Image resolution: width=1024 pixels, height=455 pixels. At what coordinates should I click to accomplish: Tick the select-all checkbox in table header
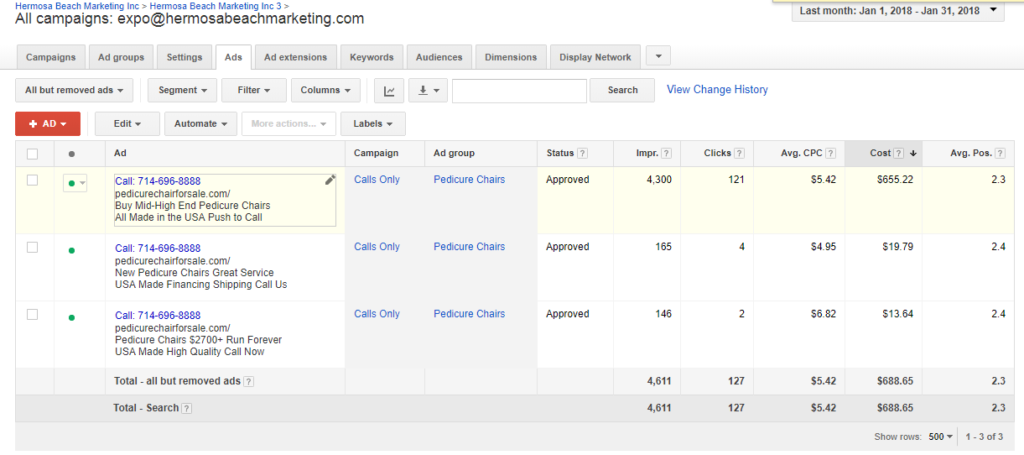pyautogui.click(x=33, y=153)
